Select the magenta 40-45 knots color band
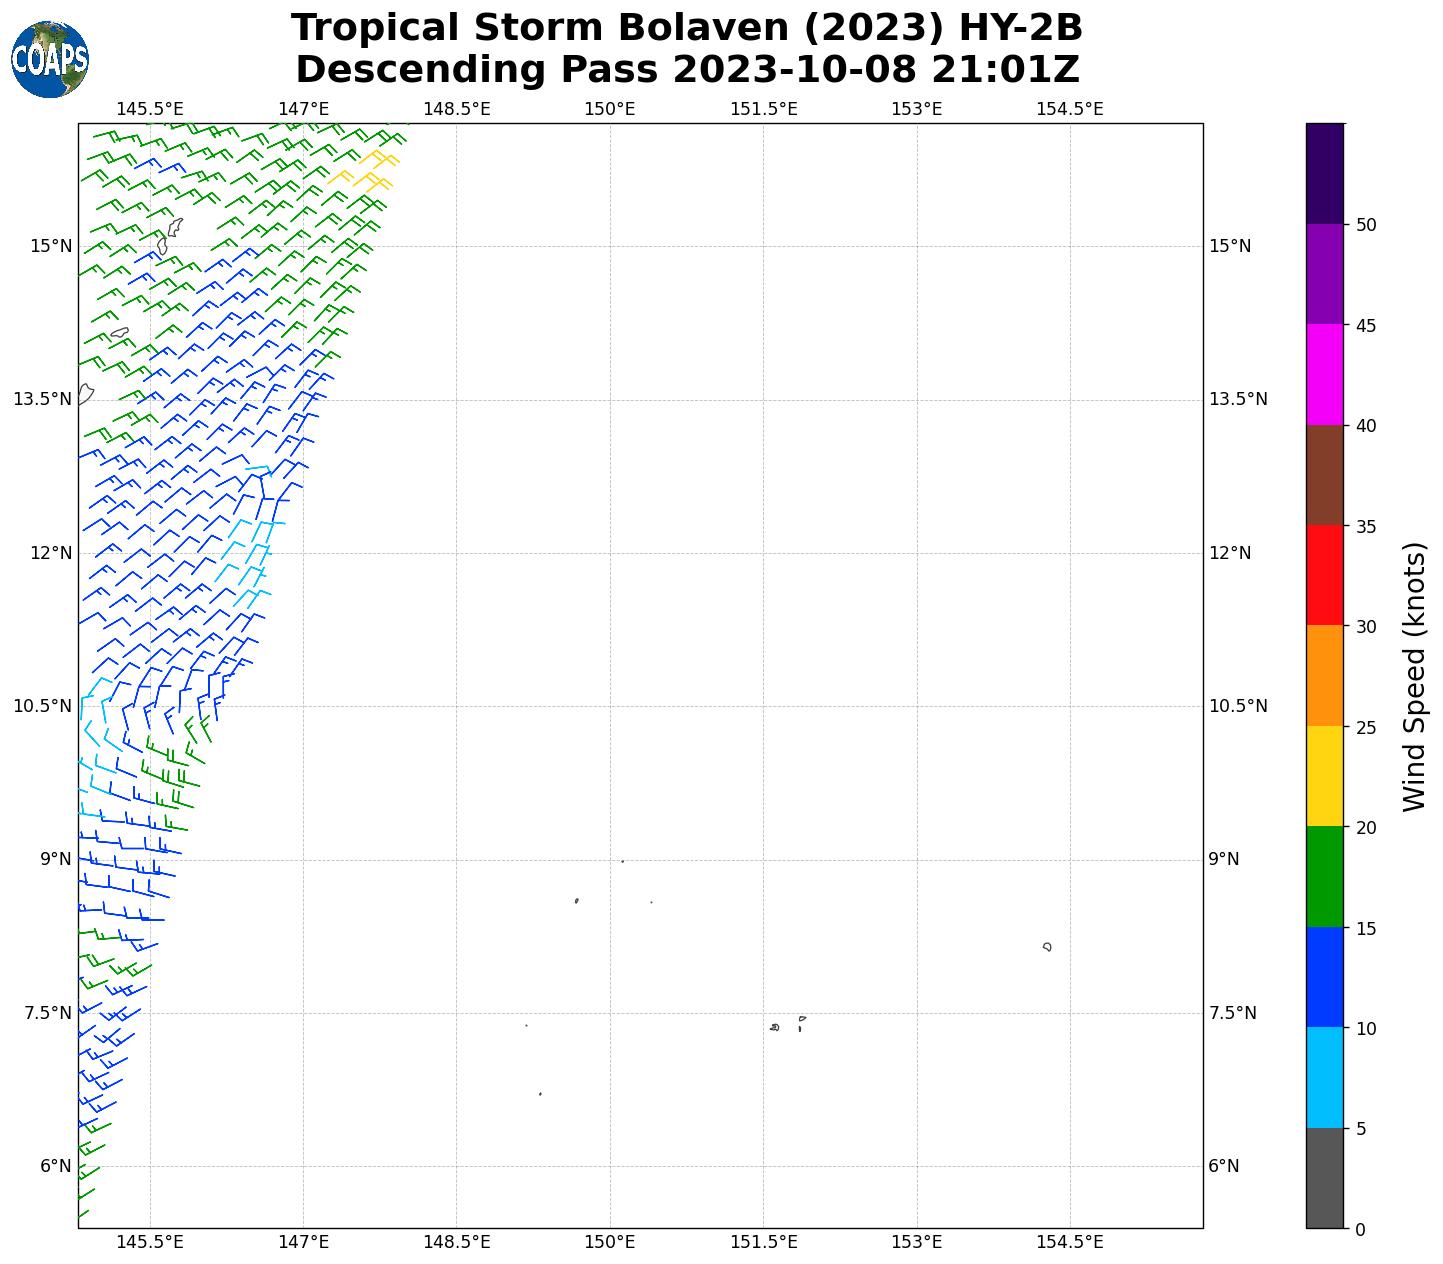The height and width of the screenshot is (1264, 1443). point(1325,374)
